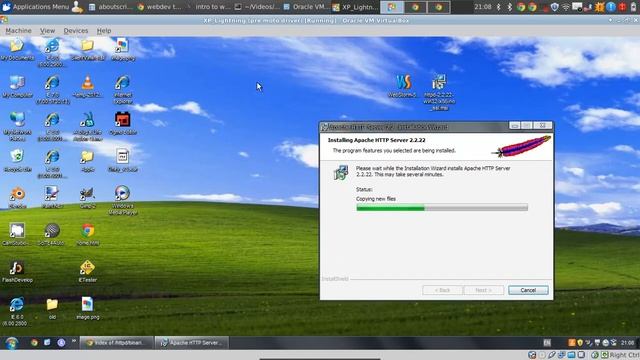The image size is (640, 360).
Task: Open the Devices menu in VirtualBox
Action: 76,31
